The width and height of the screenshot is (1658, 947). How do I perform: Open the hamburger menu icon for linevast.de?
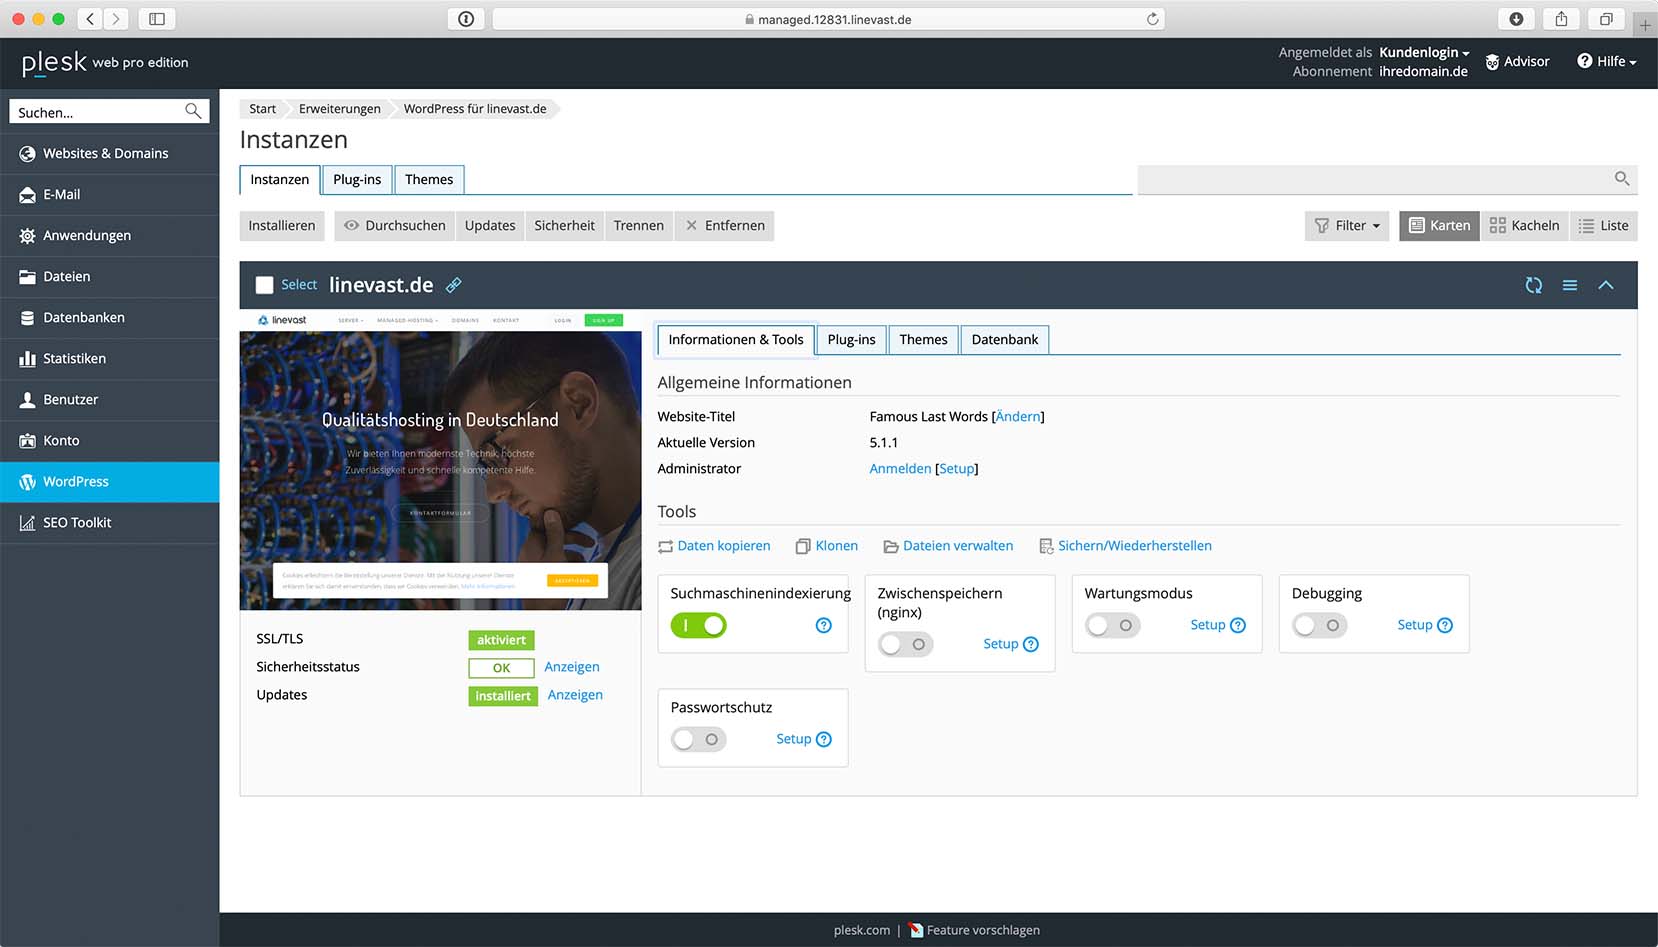(1570, 285)
